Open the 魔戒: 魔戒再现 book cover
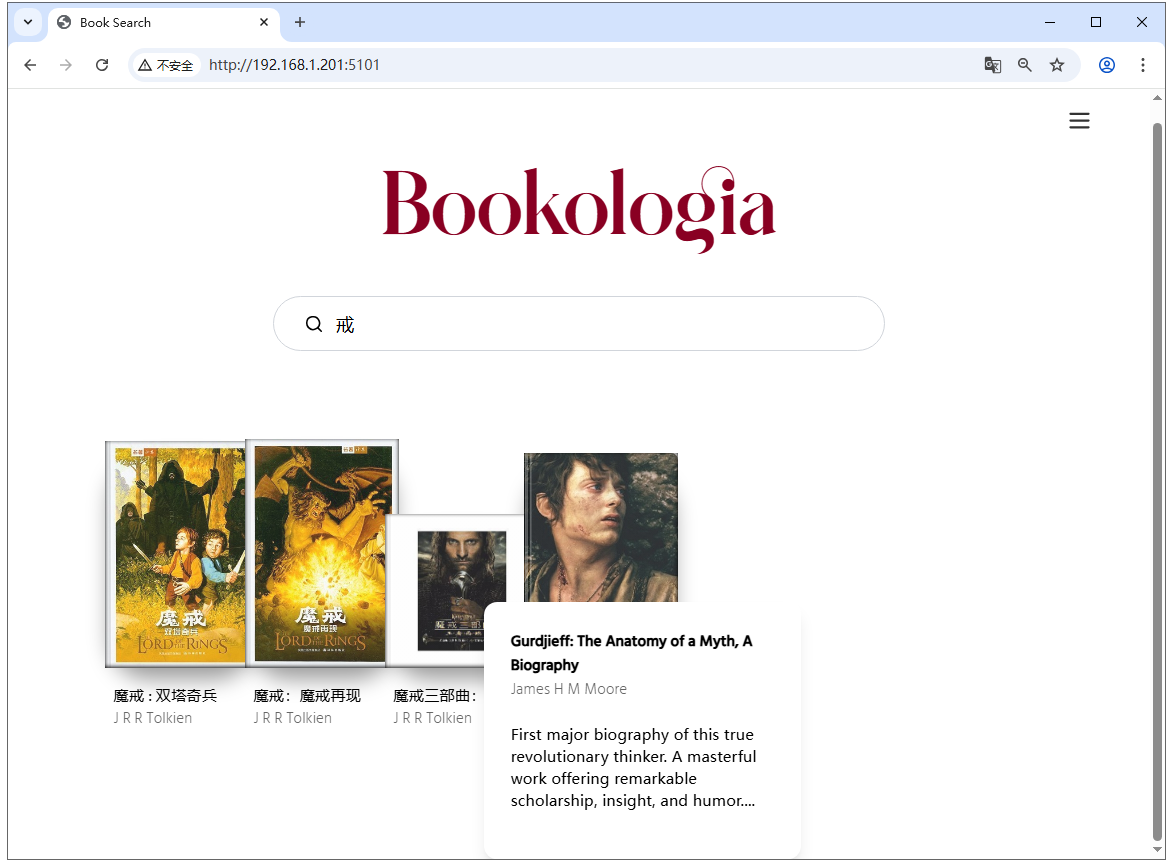The width and height of the screenshot is (1173, 867). pyautogui.click(x=322, y=553)
